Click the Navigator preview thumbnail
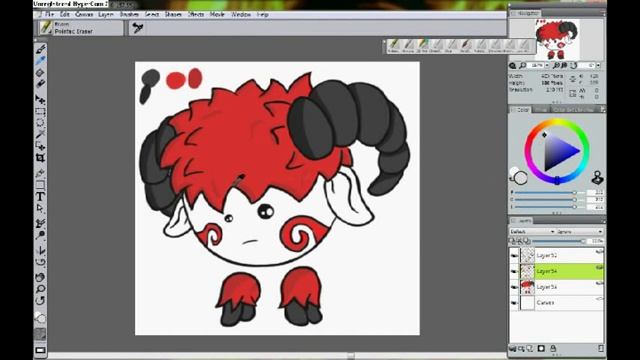640x360 pixels. click(x=556, y=40)
